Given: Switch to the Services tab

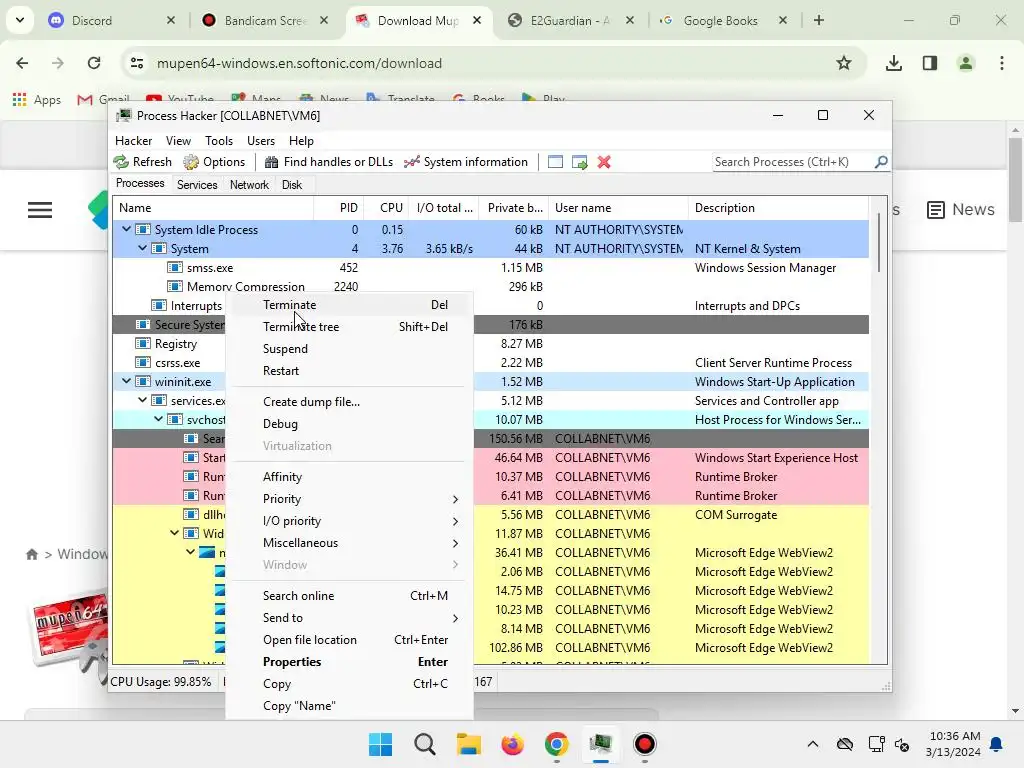Looking at the screenshot, I should (x=197, y=185).
